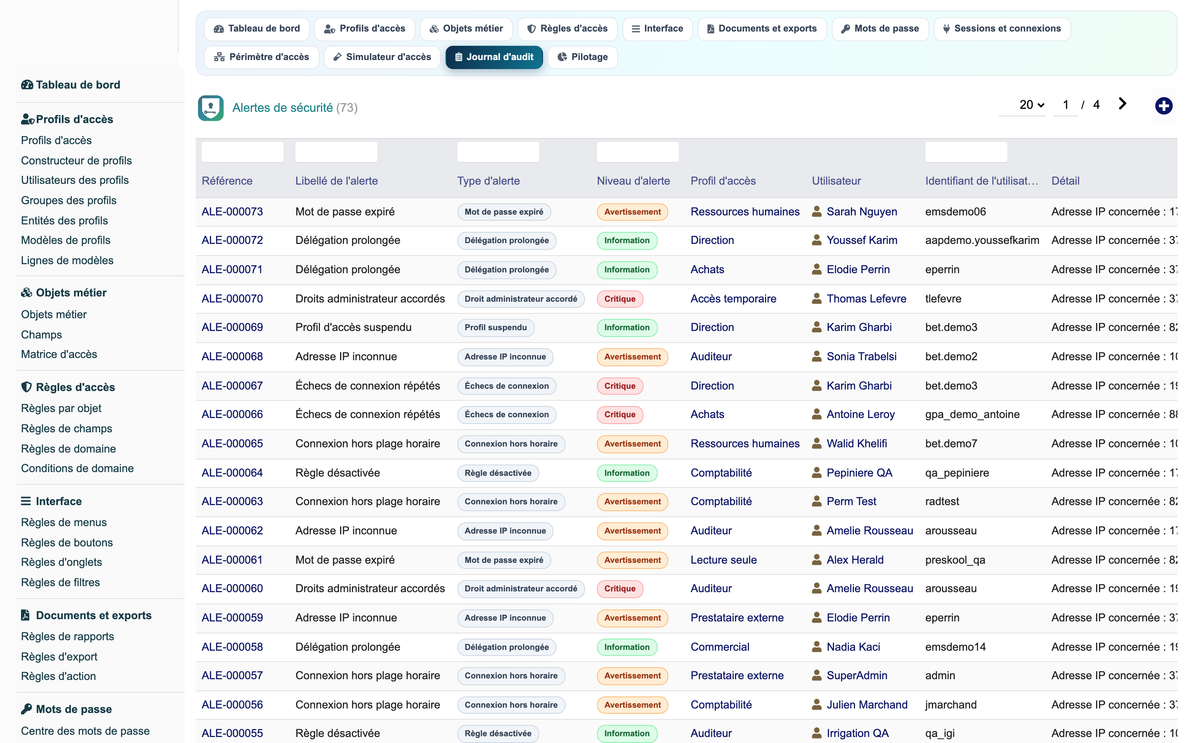
Task: Click the page number field showing 1
Action: 1066,105
